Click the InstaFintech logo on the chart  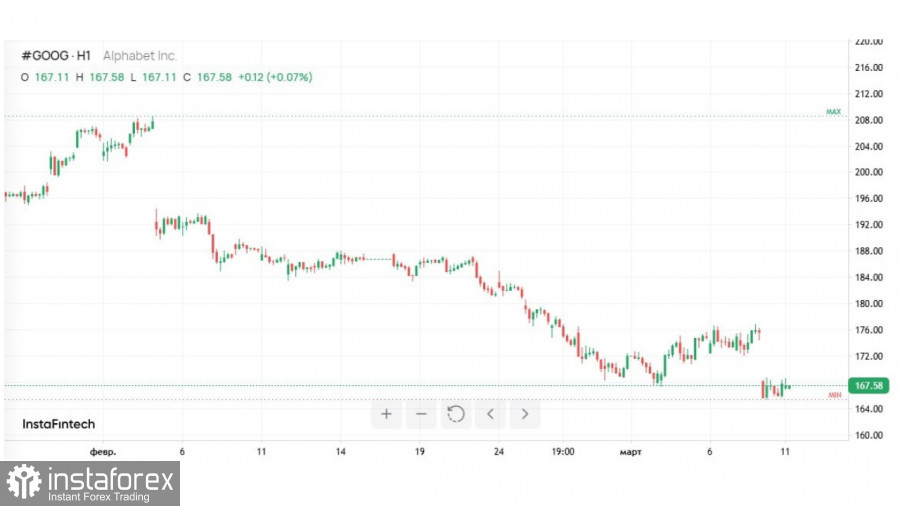click(x=57, y=424)
